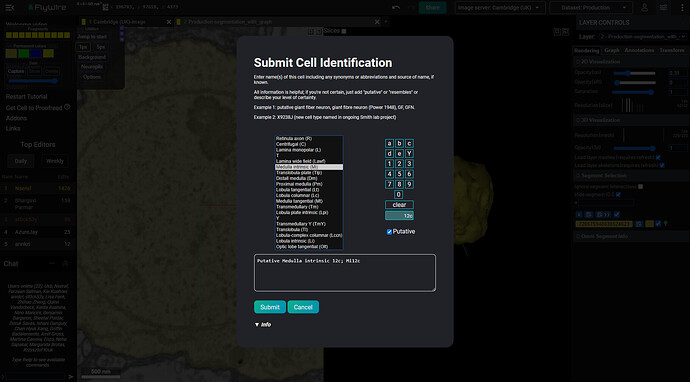Collapse the Info disclosure triangle

pyautogui.click(x=257, y=325)
